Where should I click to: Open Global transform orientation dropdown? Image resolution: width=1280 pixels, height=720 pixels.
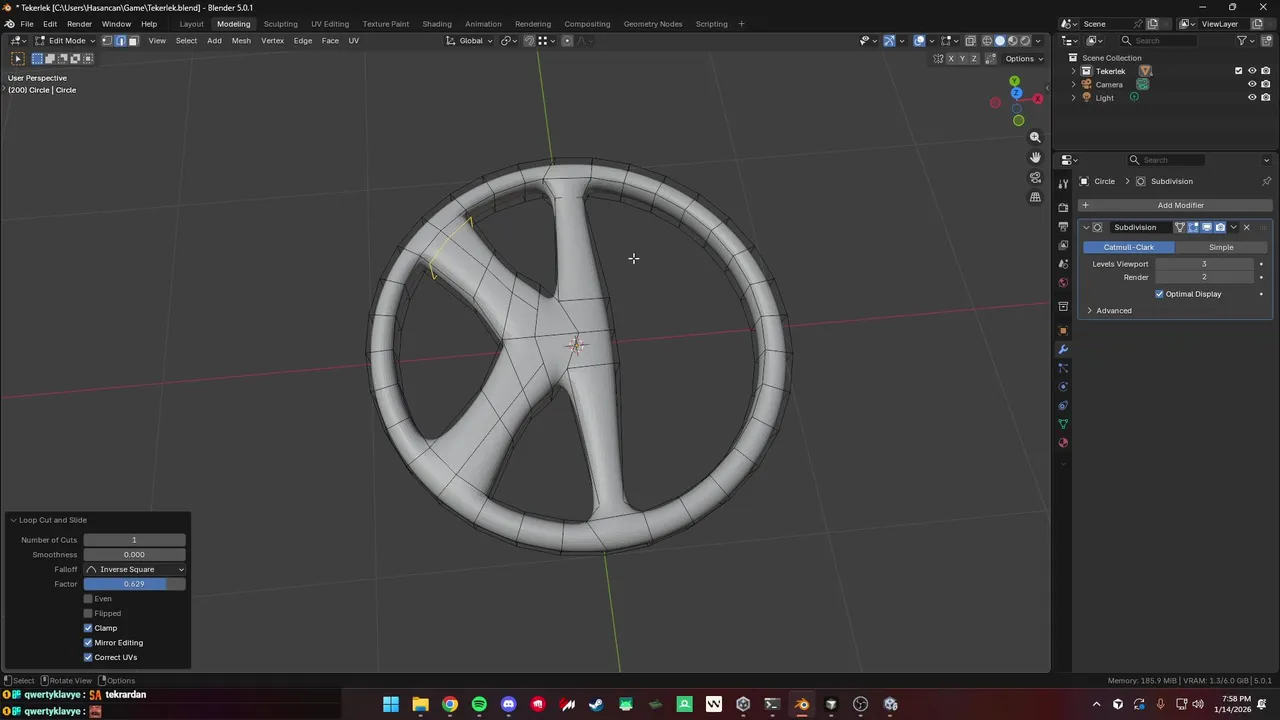(x=469, y=41)
